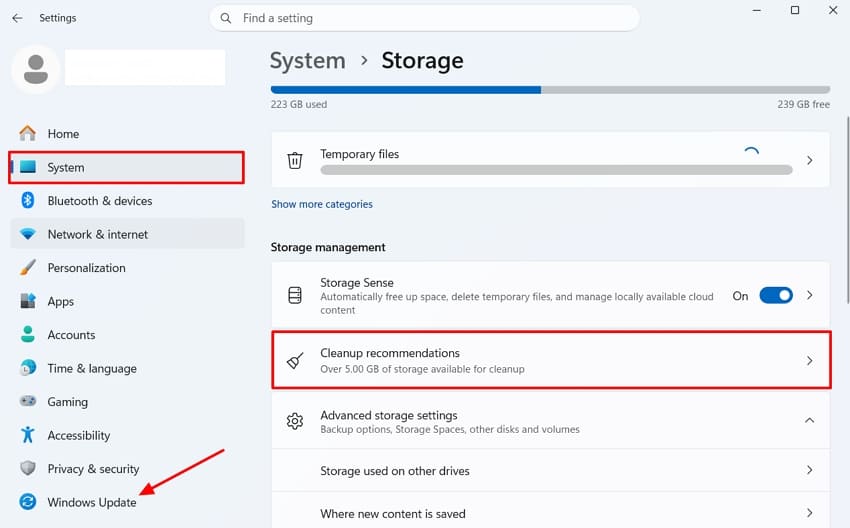
Task: Click the vertical scrollbar on right
Action: point(847,210)
